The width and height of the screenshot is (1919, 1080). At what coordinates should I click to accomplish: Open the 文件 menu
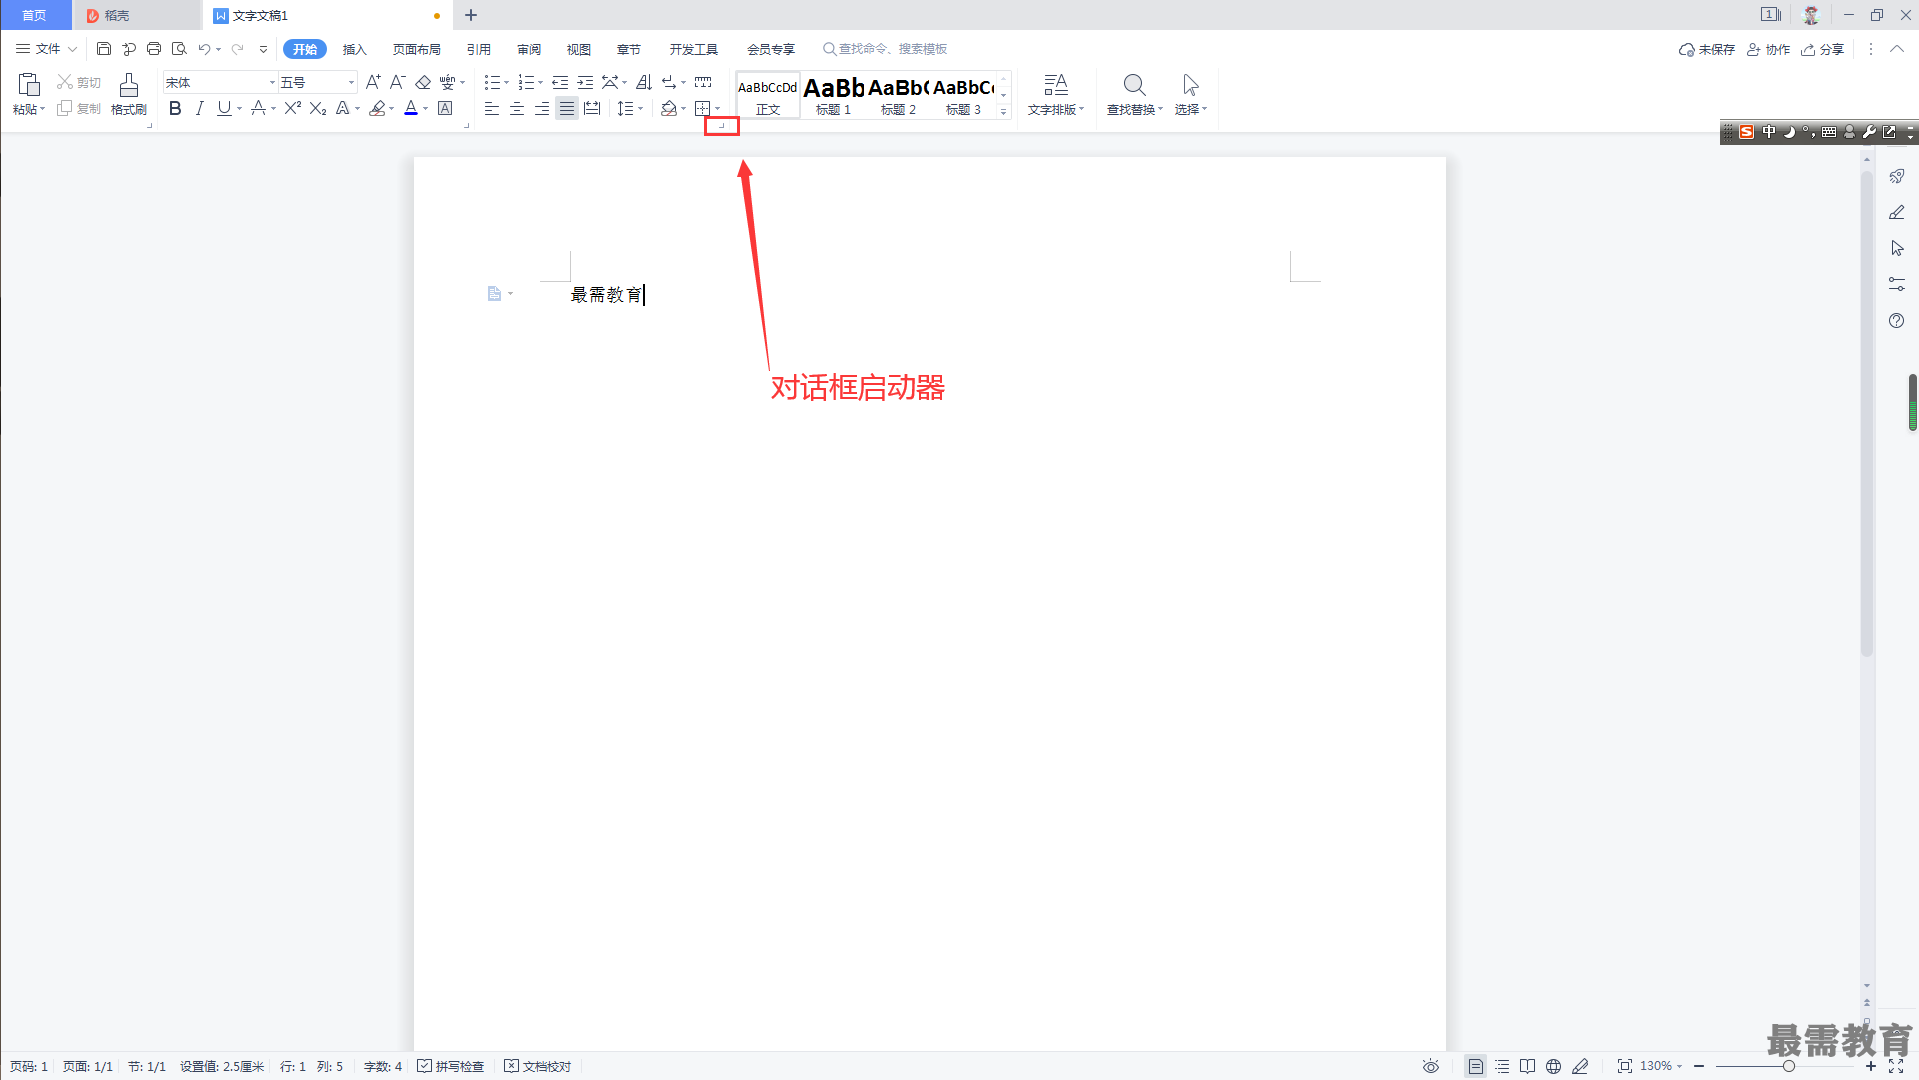[46, 49]
